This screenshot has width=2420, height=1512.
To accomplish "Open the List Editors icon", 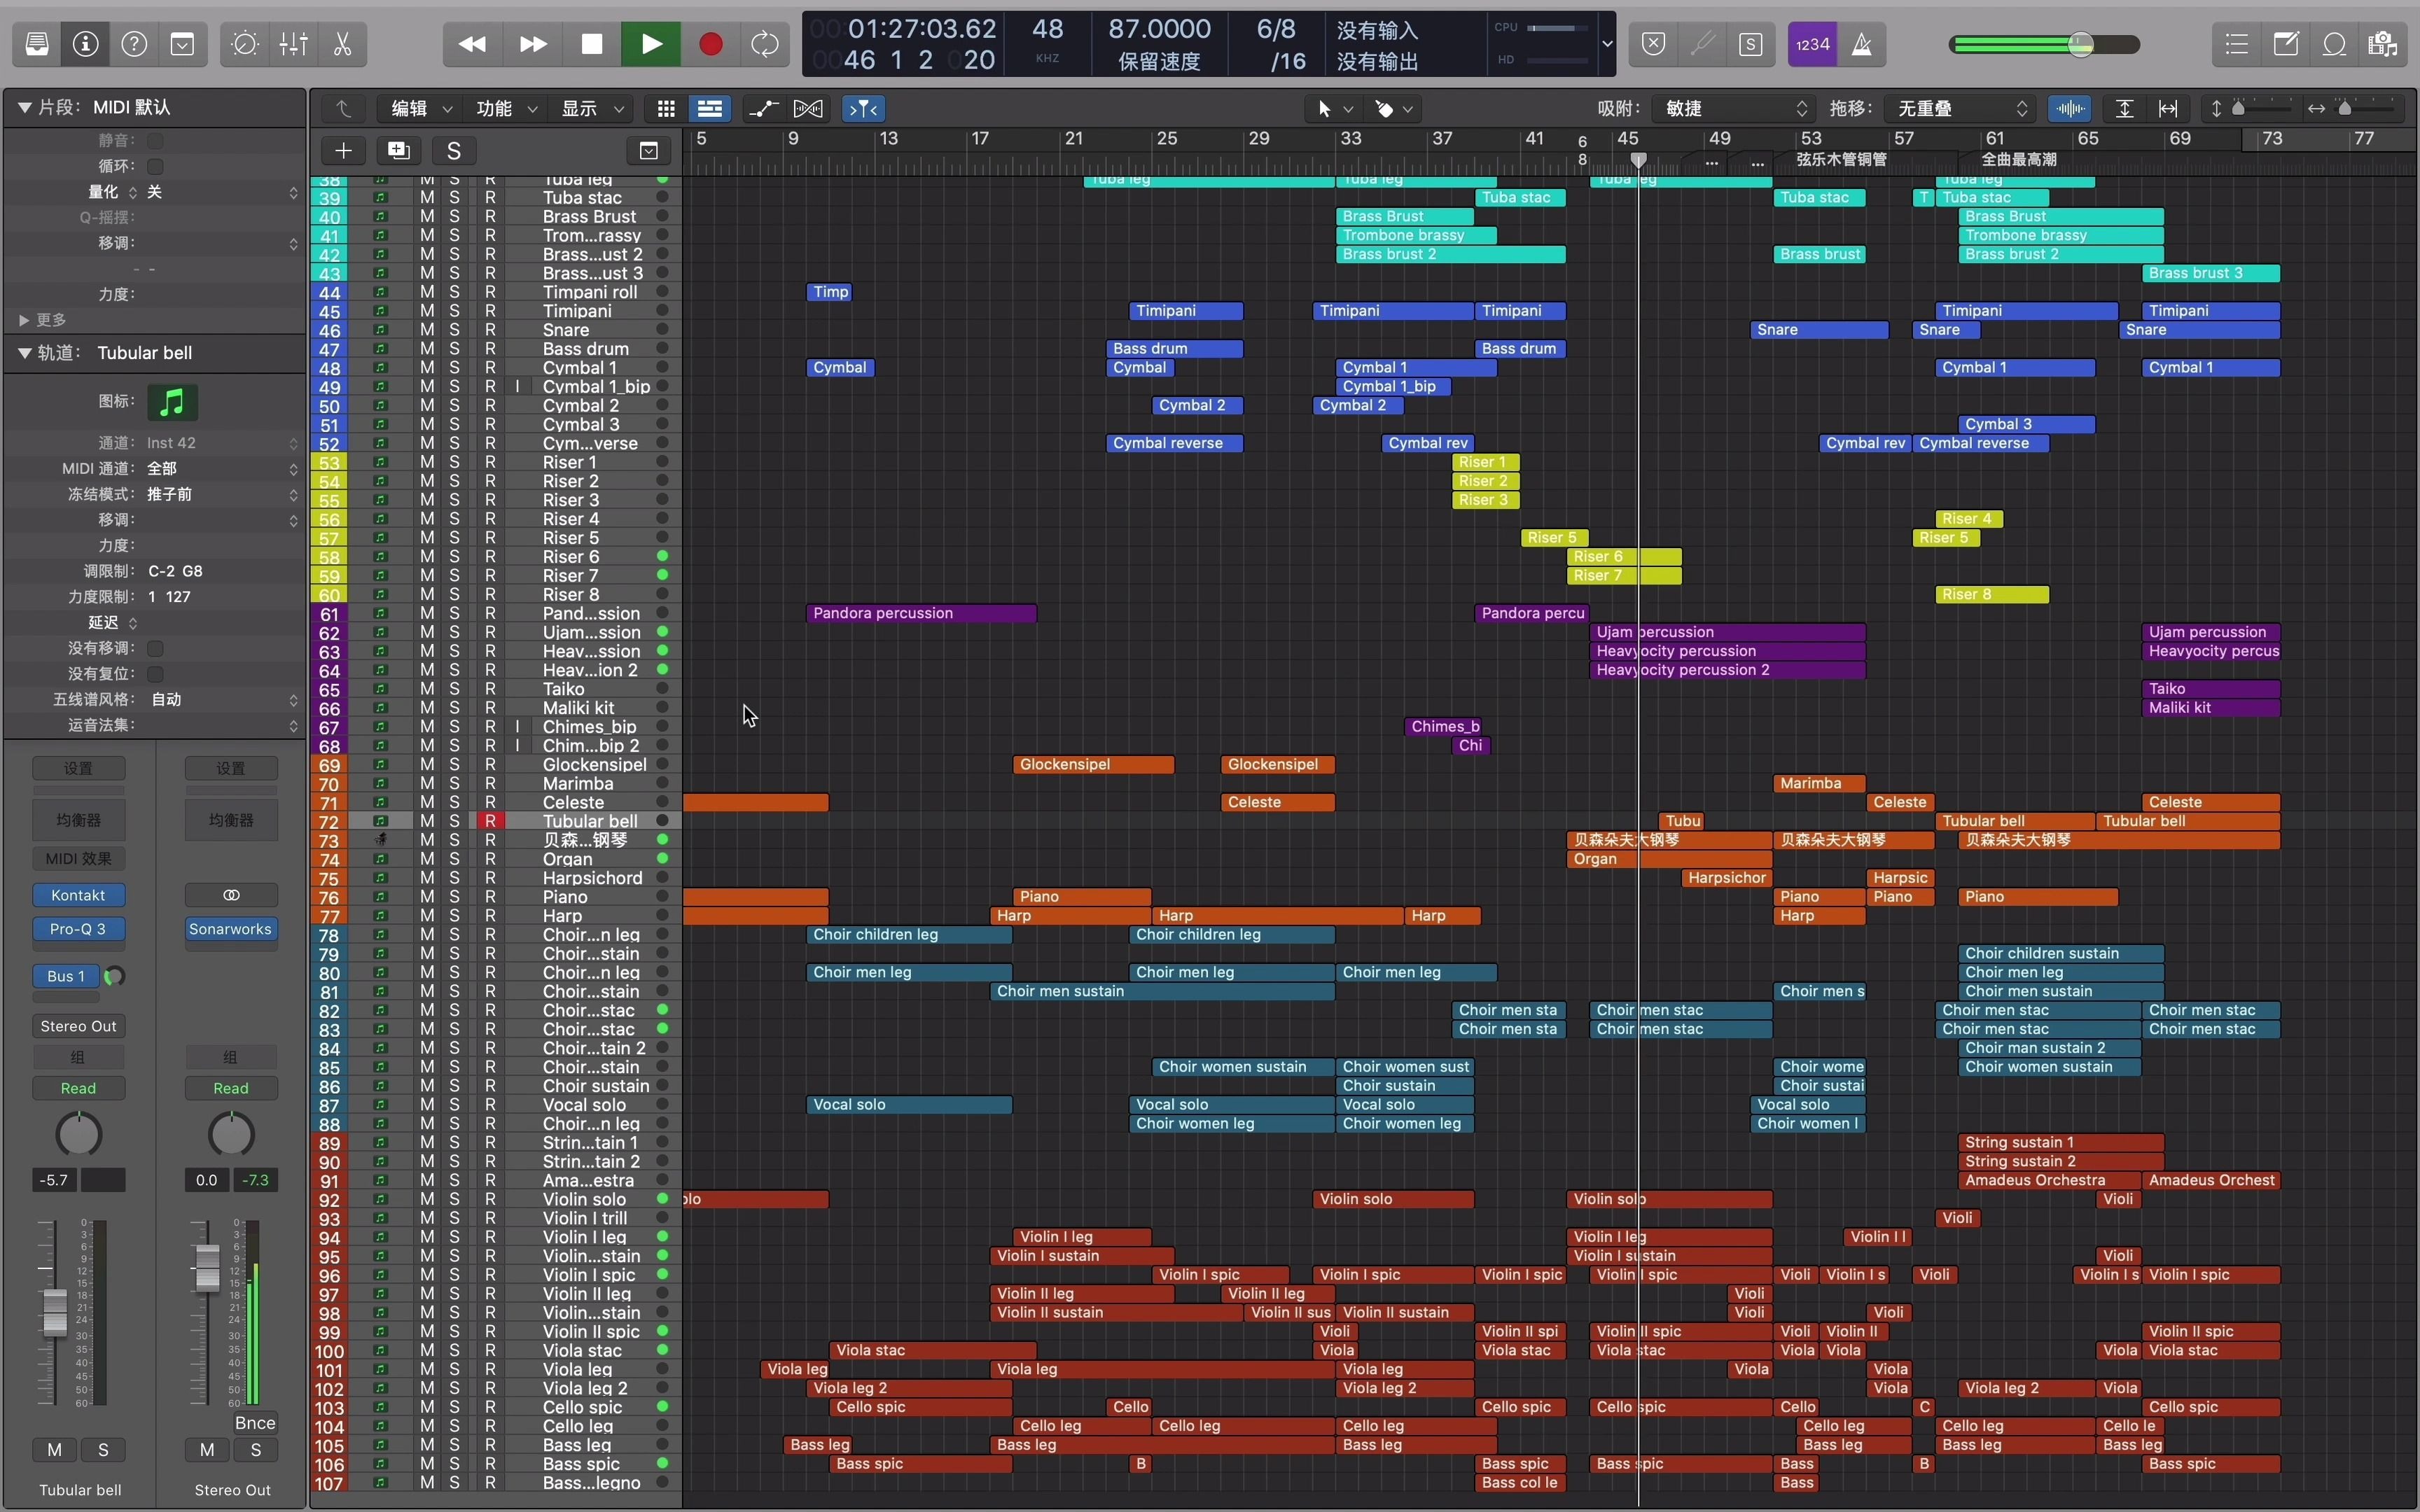I will (x=2237, y=44).
